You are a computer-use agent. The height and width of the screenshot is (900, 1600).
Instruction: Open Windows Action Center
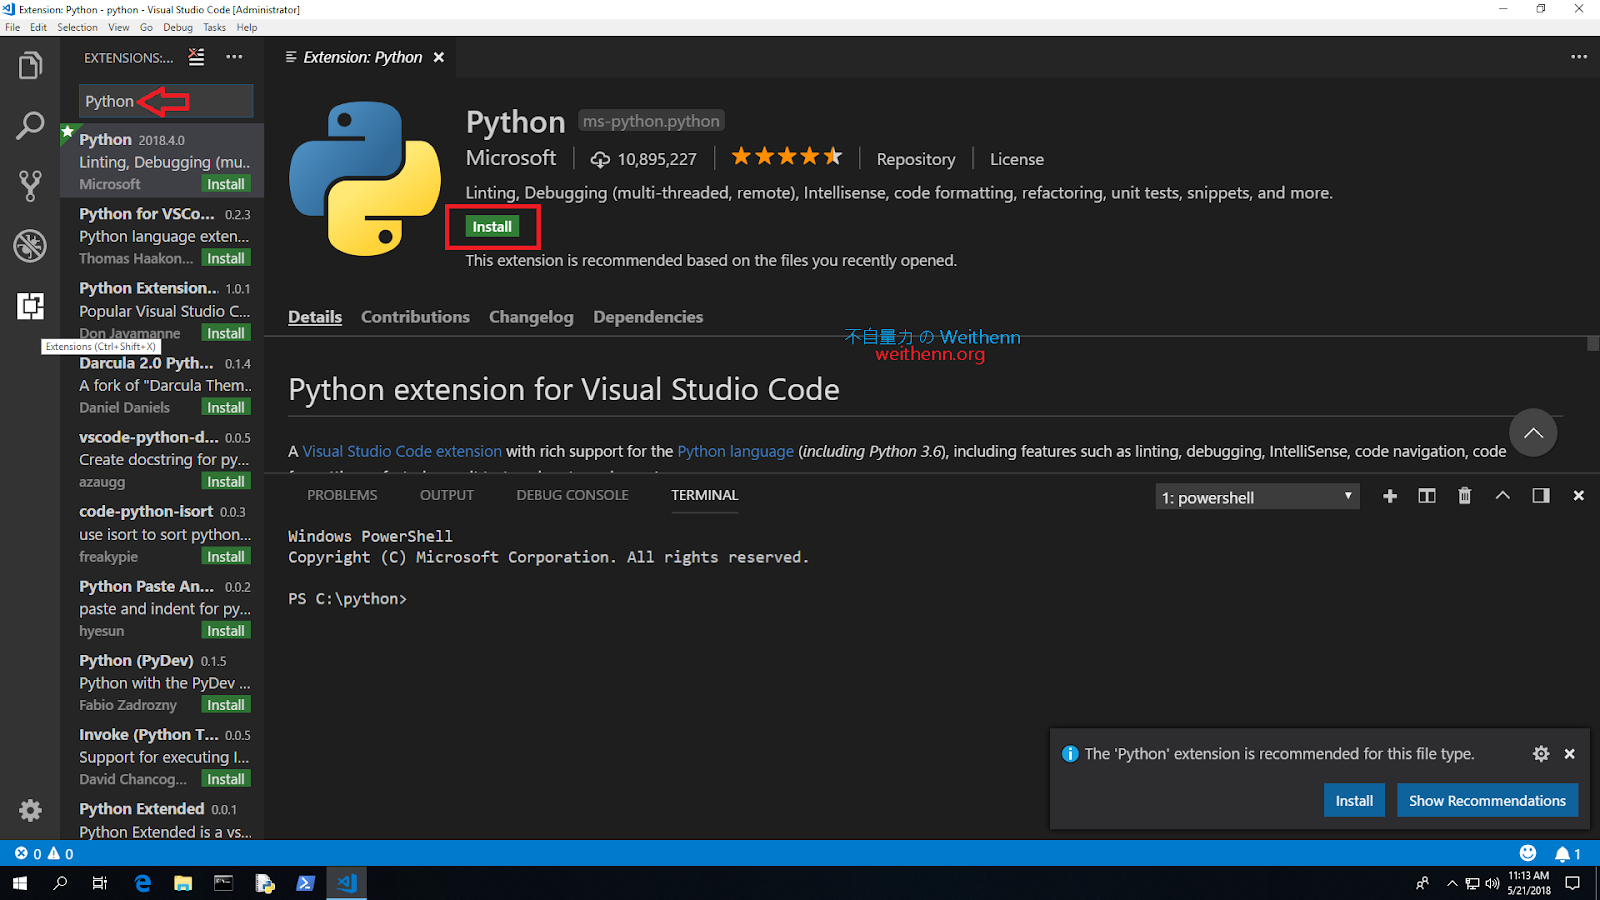coord(1573,883)
